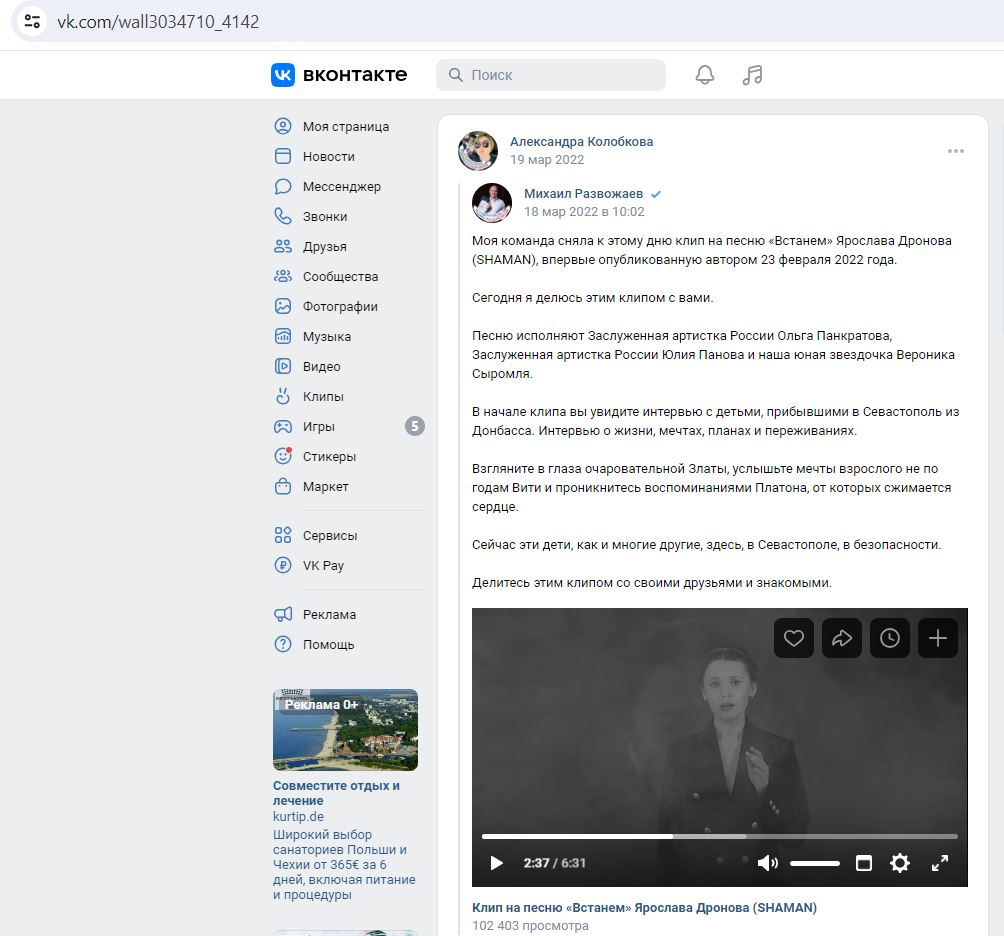This screenshot has width=1004, height=936.
Task: Adjust the video volume slider
Action: pos(814,863)
